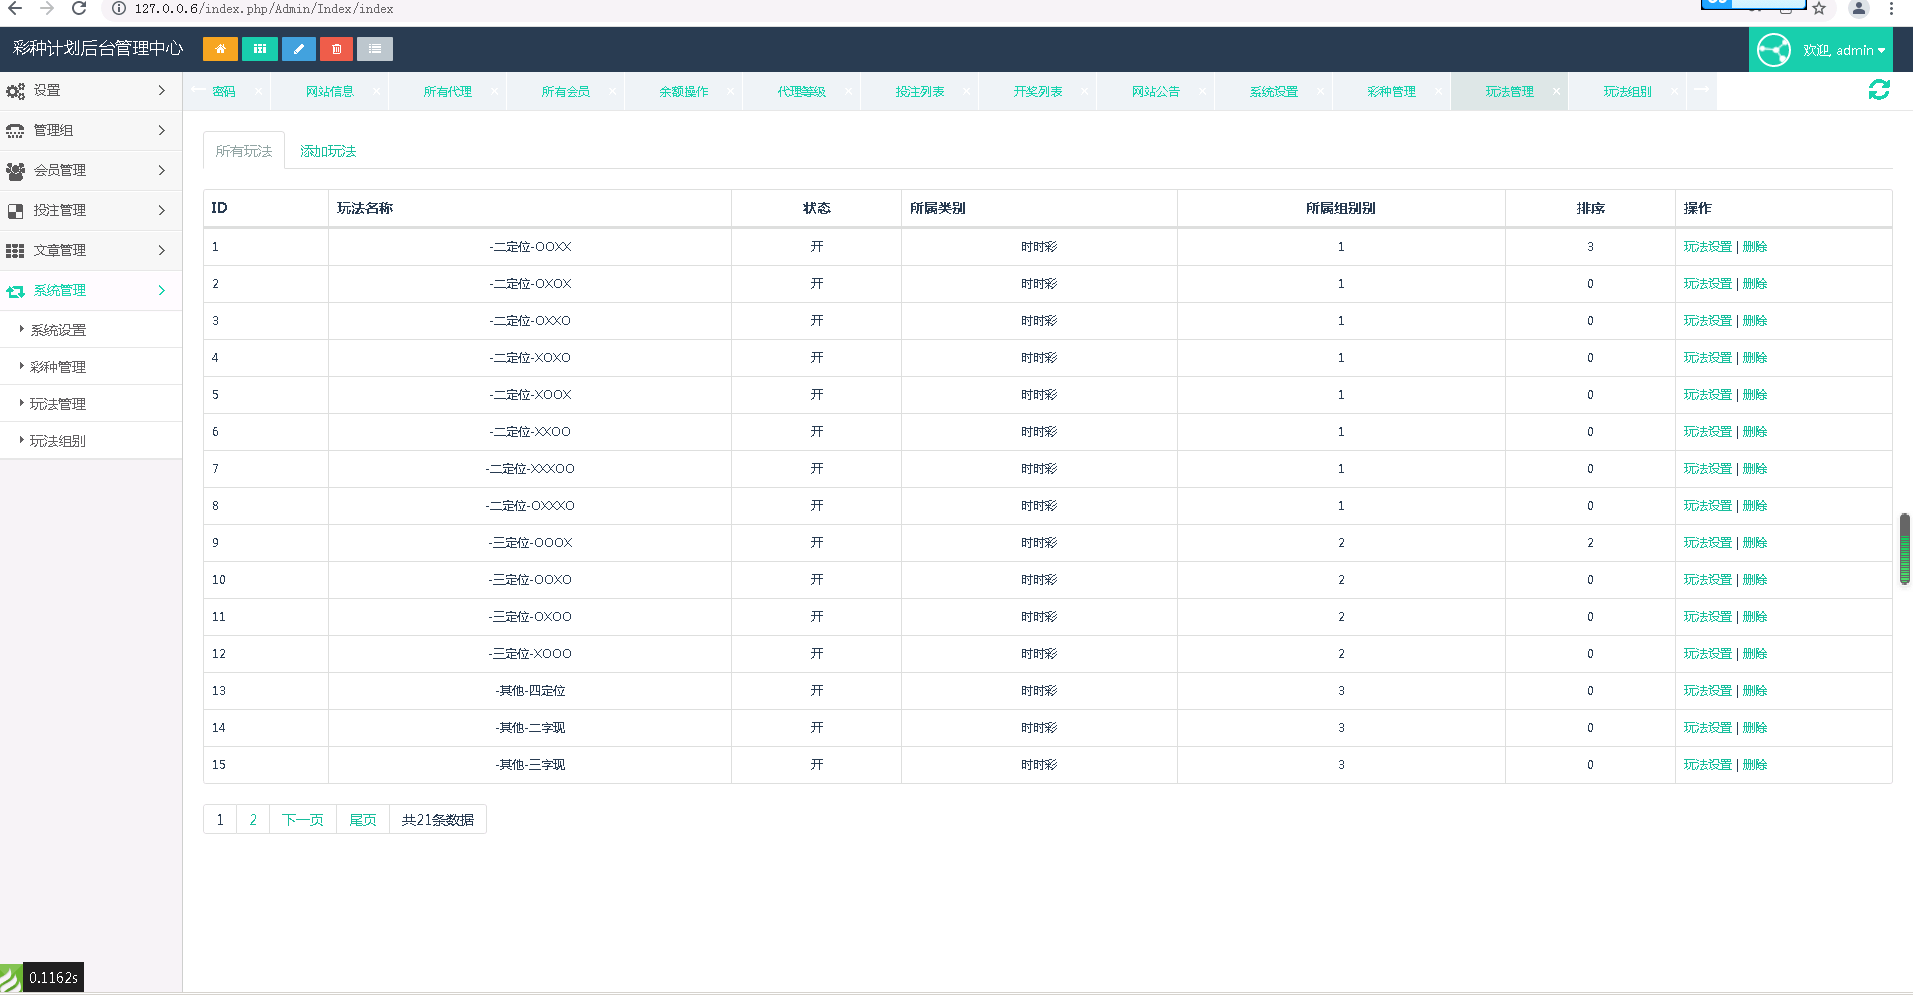Viewport: 1913px width, 995px height.
Task: Open 玩法组别 in the sidebar submenu
Action: [x=58, y=441]
